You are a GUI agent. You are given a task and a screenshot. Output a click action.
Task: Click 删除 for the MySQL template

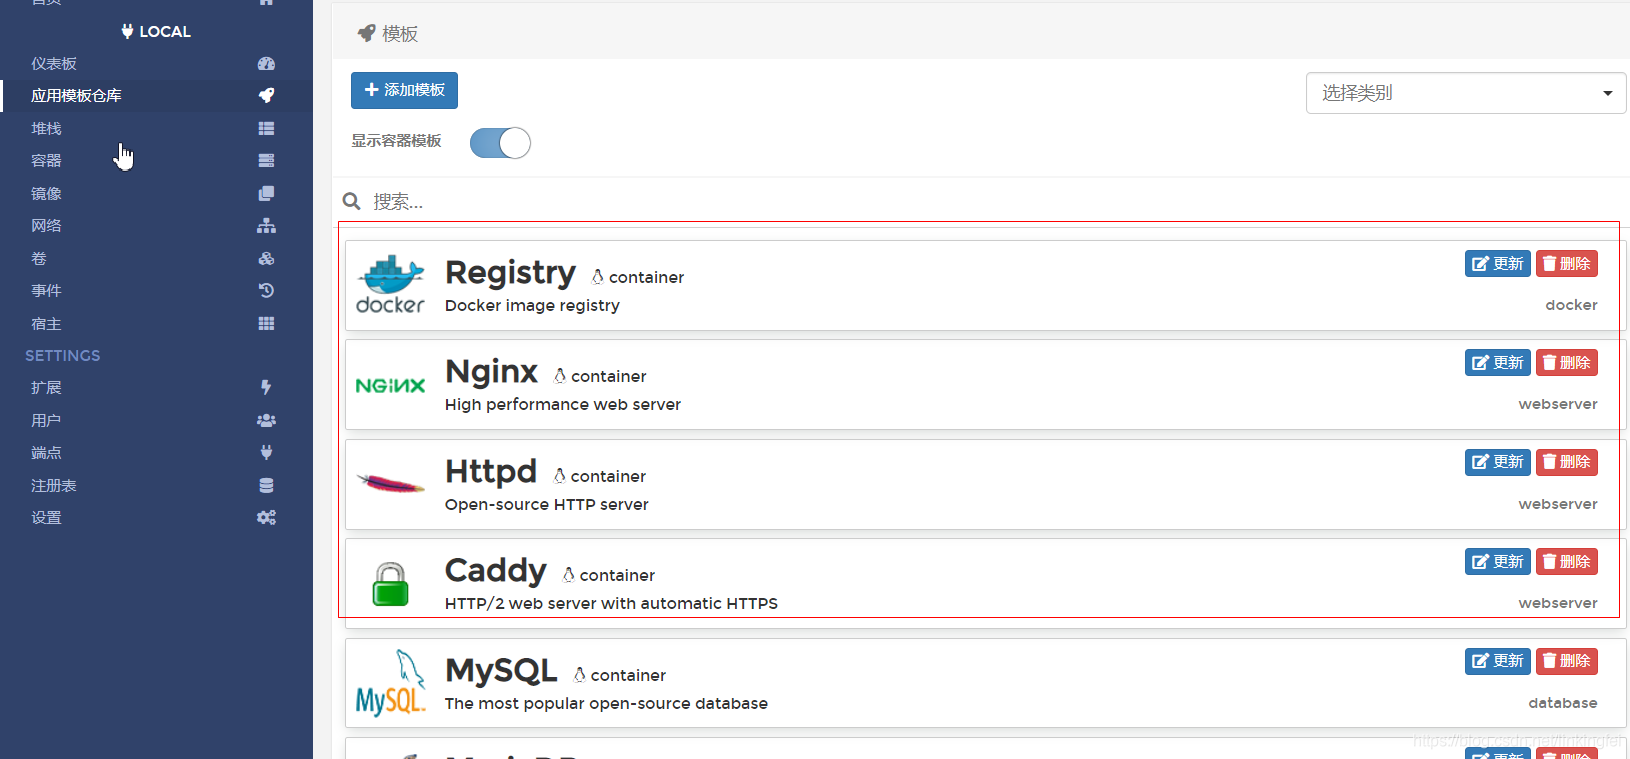coord(1566,661)
